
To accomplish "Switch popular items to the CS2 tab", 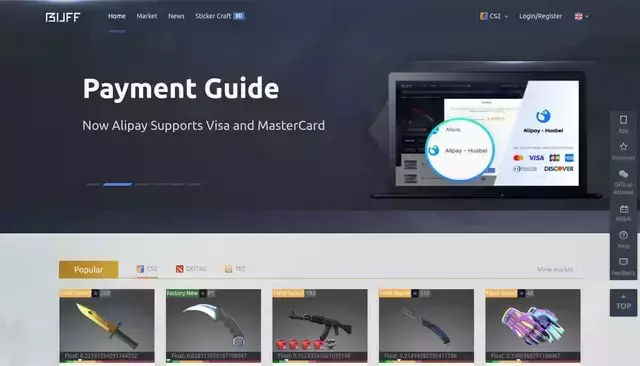I will point(147,269).
